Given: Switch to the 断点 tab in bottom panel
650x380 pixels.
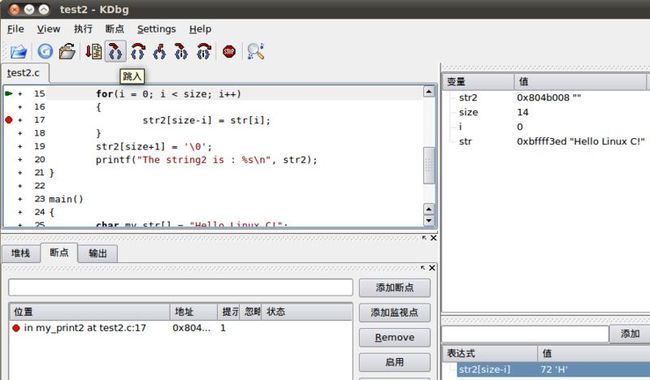Looking at the screenshot, I should [59, 252].
